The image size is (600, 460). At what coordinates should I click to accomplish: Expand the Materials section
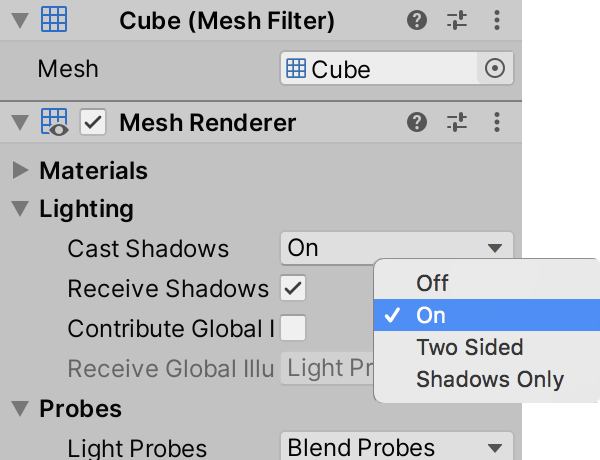point(20,171)
